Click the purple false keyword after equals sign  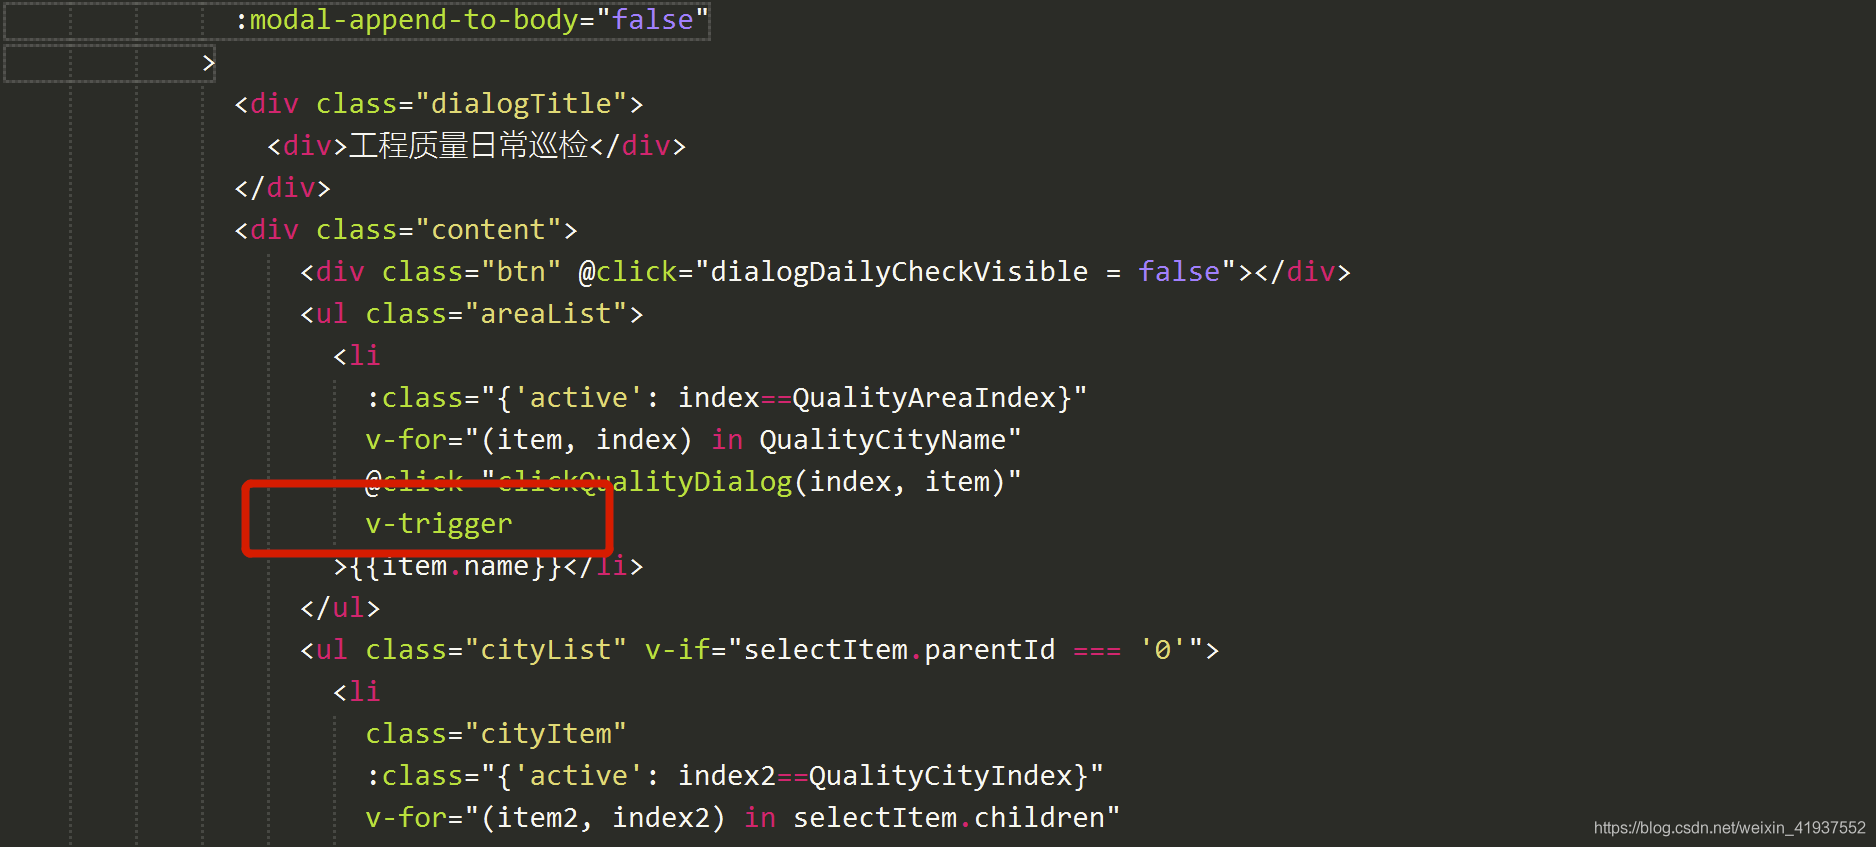[1179, 272]
